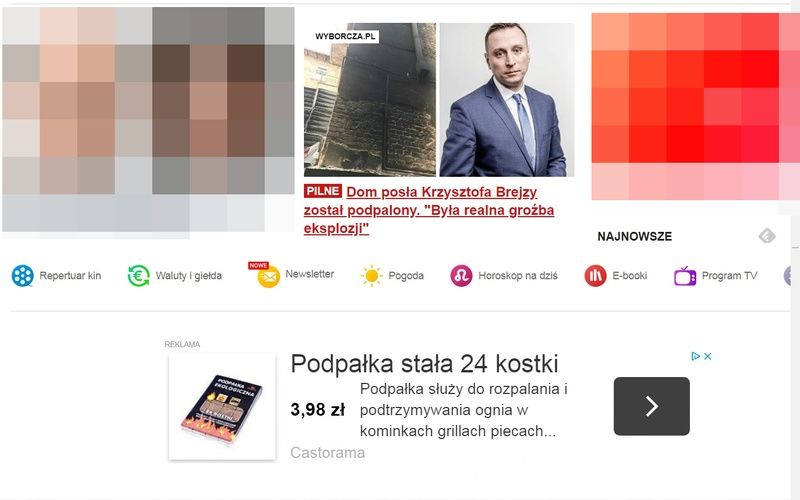The height and width of the screenshot is (500, 800).
Task: Open the dark arrow button in ad
Action: coord(652,406)
